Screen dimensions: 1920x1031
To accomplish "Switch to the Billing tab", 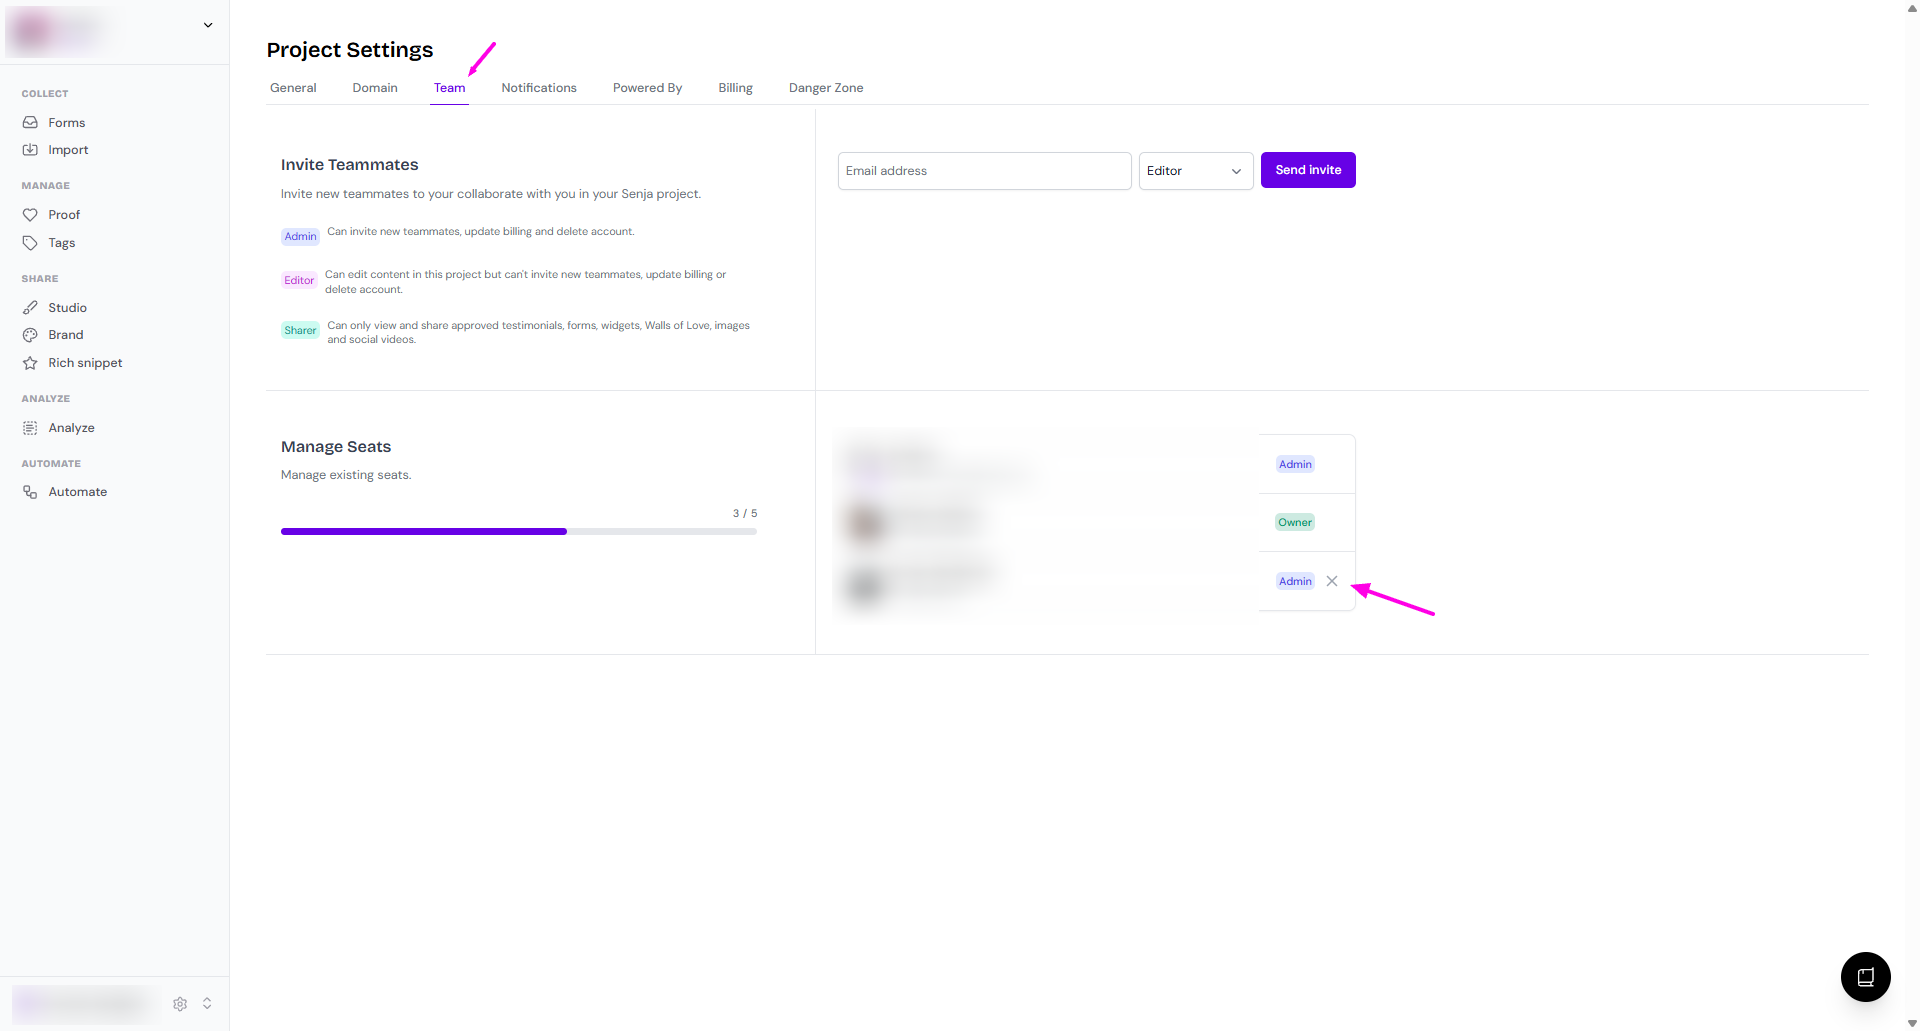I will (735, 88).
